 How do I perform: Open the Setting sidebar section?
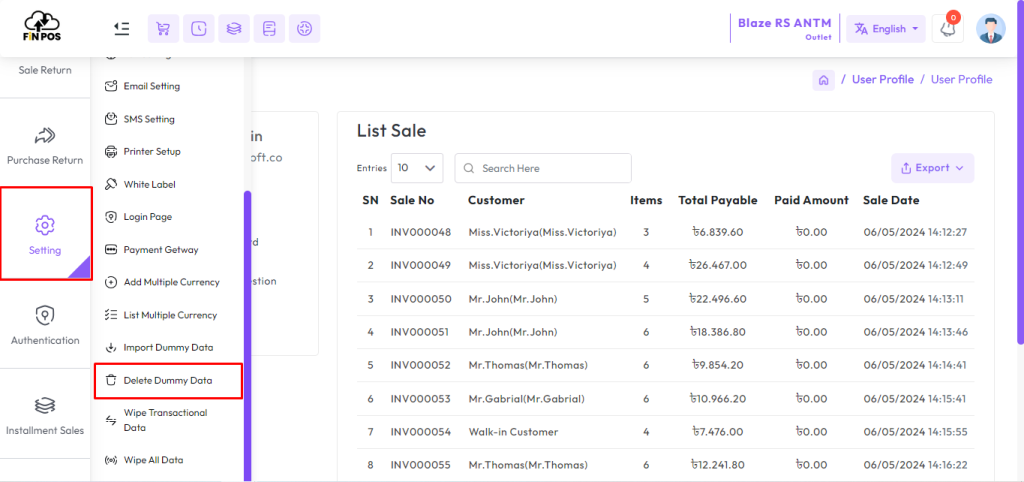click(x=45, y=234)
